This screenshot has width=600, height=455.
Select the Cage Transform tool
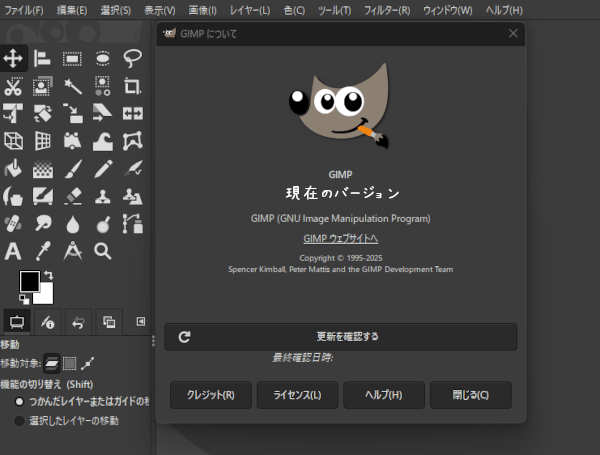tap(132, 141)
